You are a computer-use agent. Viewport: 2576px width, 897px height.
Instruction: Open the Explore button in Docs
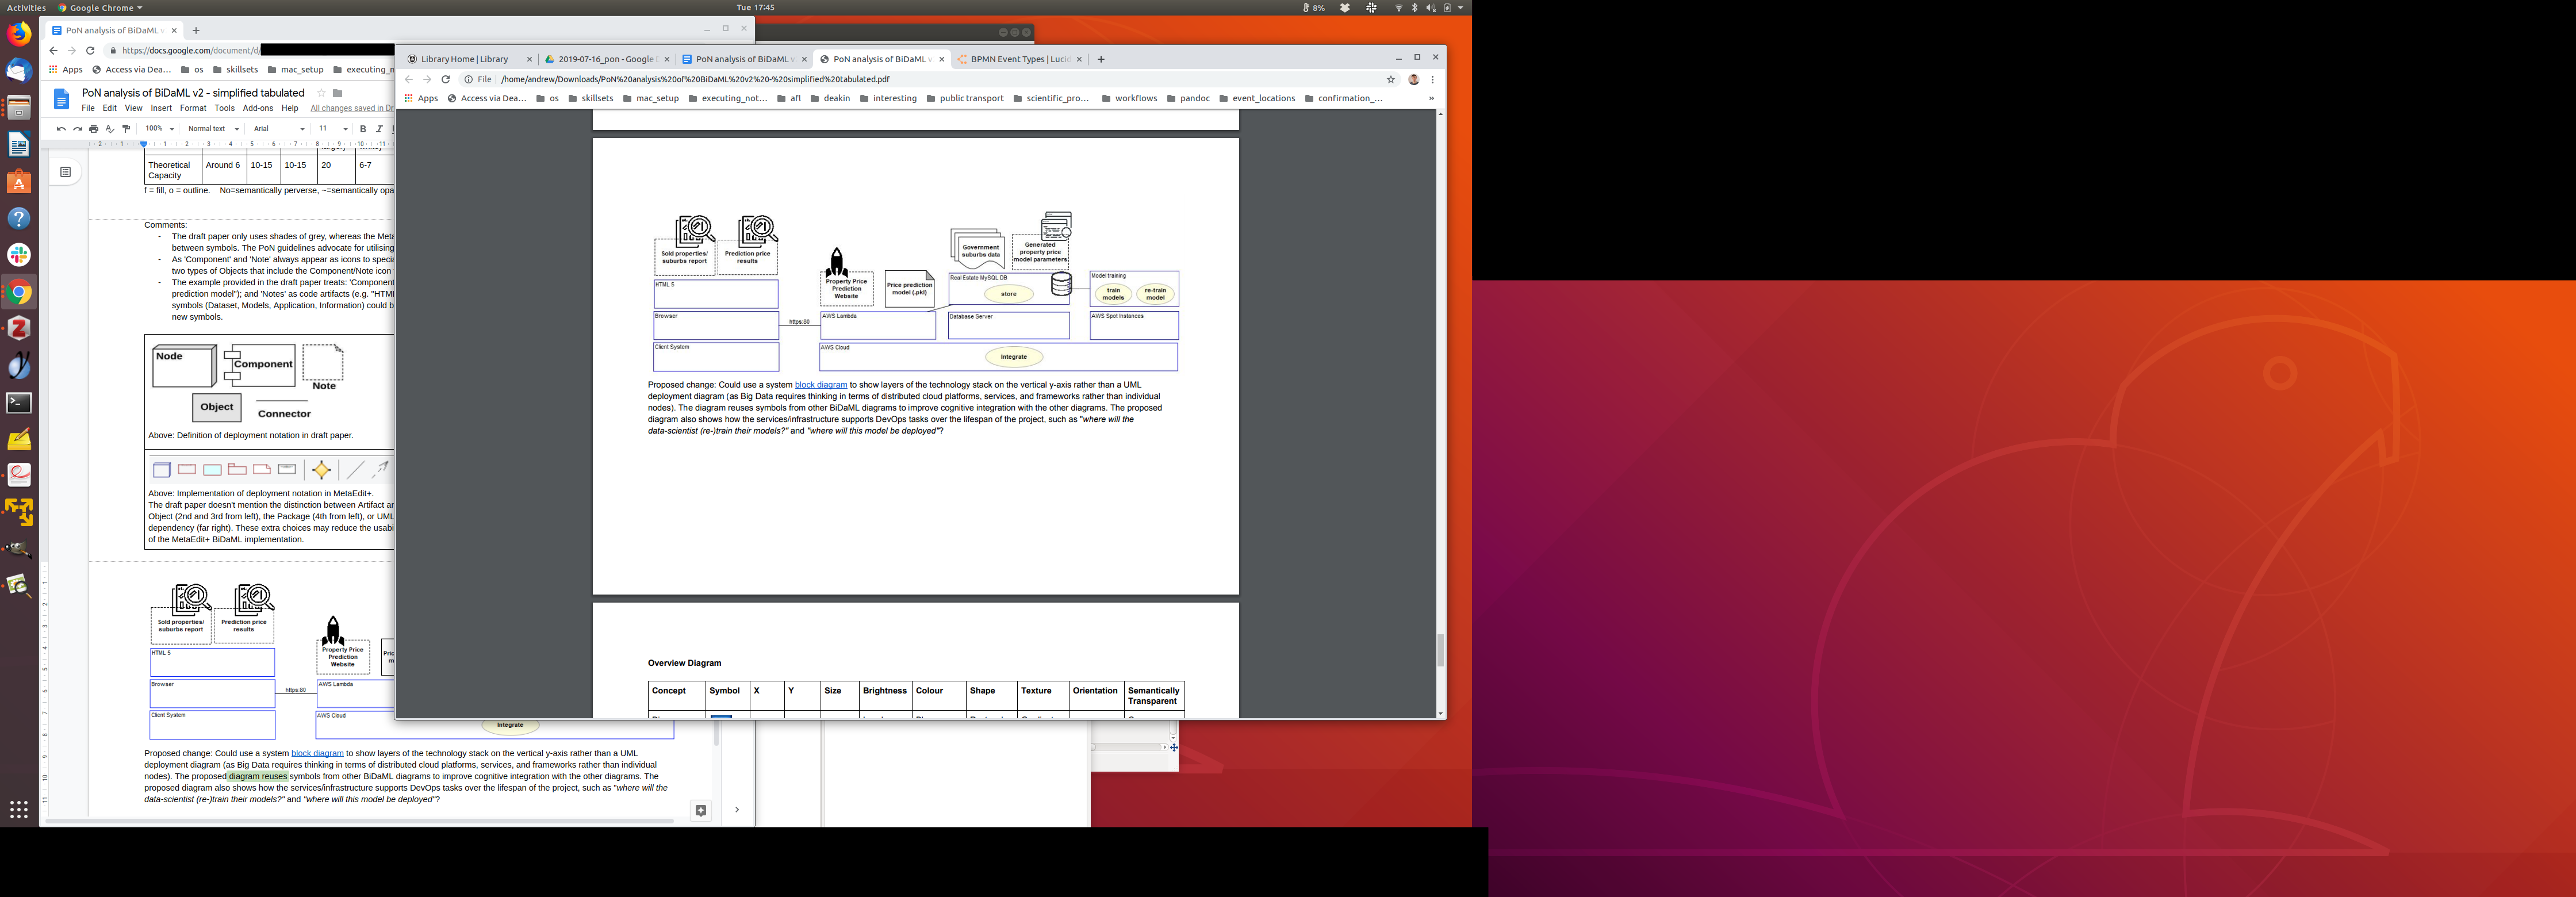pos(701,810)
